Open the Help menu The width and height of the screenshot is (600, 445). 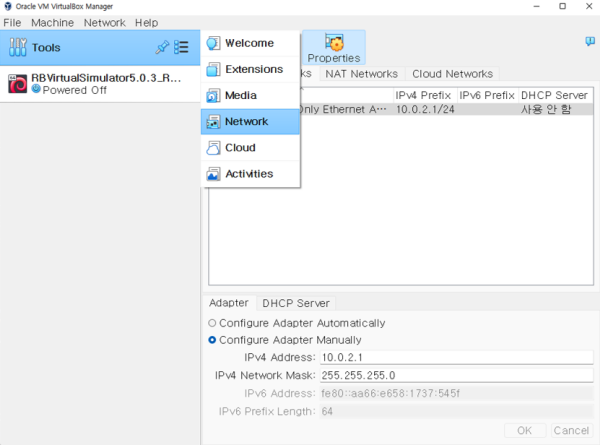(146, 23)
